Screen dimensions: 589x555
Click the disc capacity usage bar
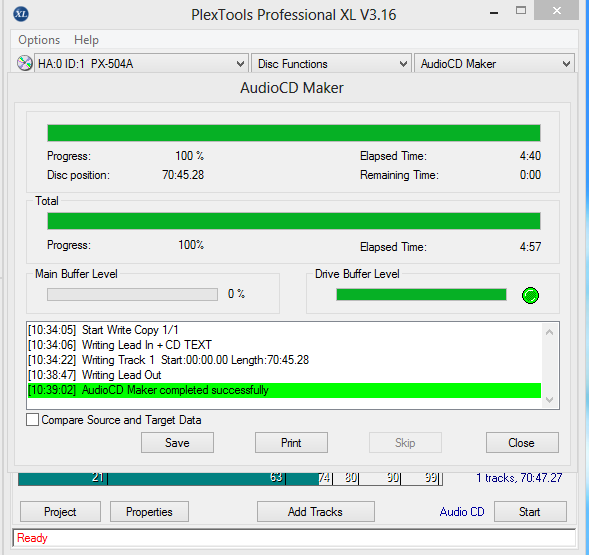[x=230, y=478]
